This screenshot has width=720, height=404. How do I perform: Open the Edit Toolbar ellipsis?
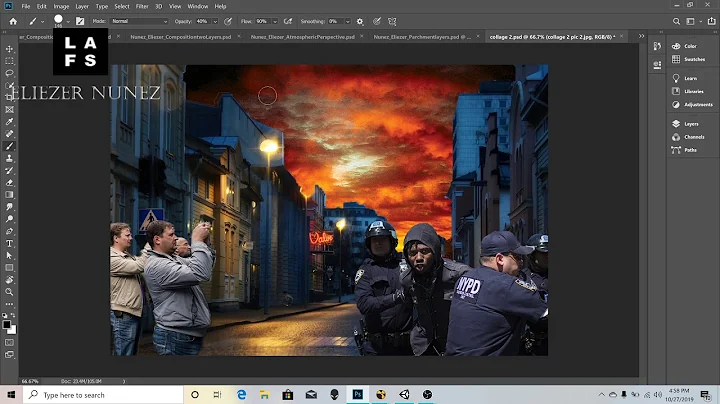[9, 304]
